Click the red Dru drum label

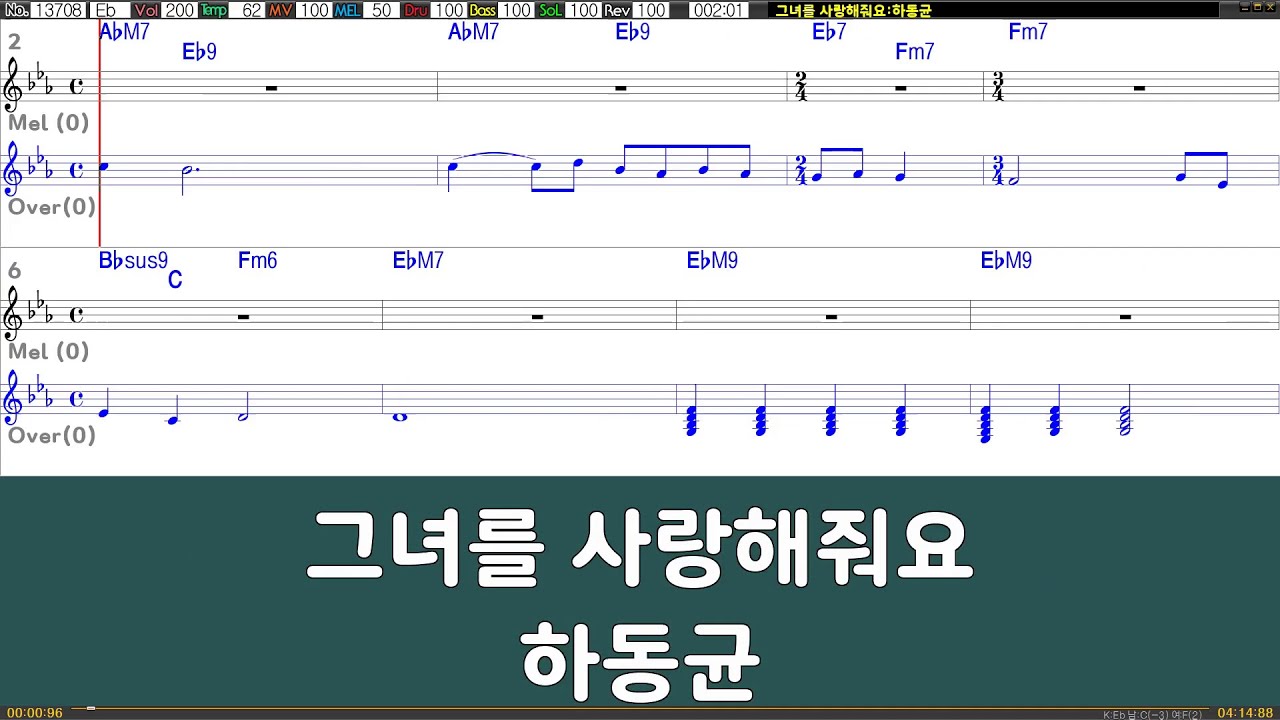pyautogui.click(x=415, y=10)
